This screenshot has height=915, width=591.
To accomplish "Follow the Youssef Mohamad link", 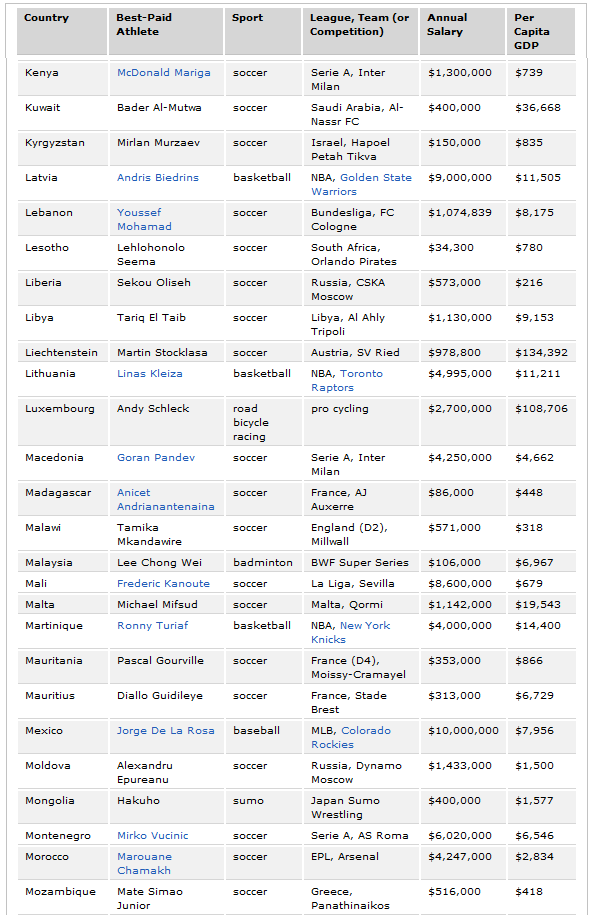I will 144,219.
